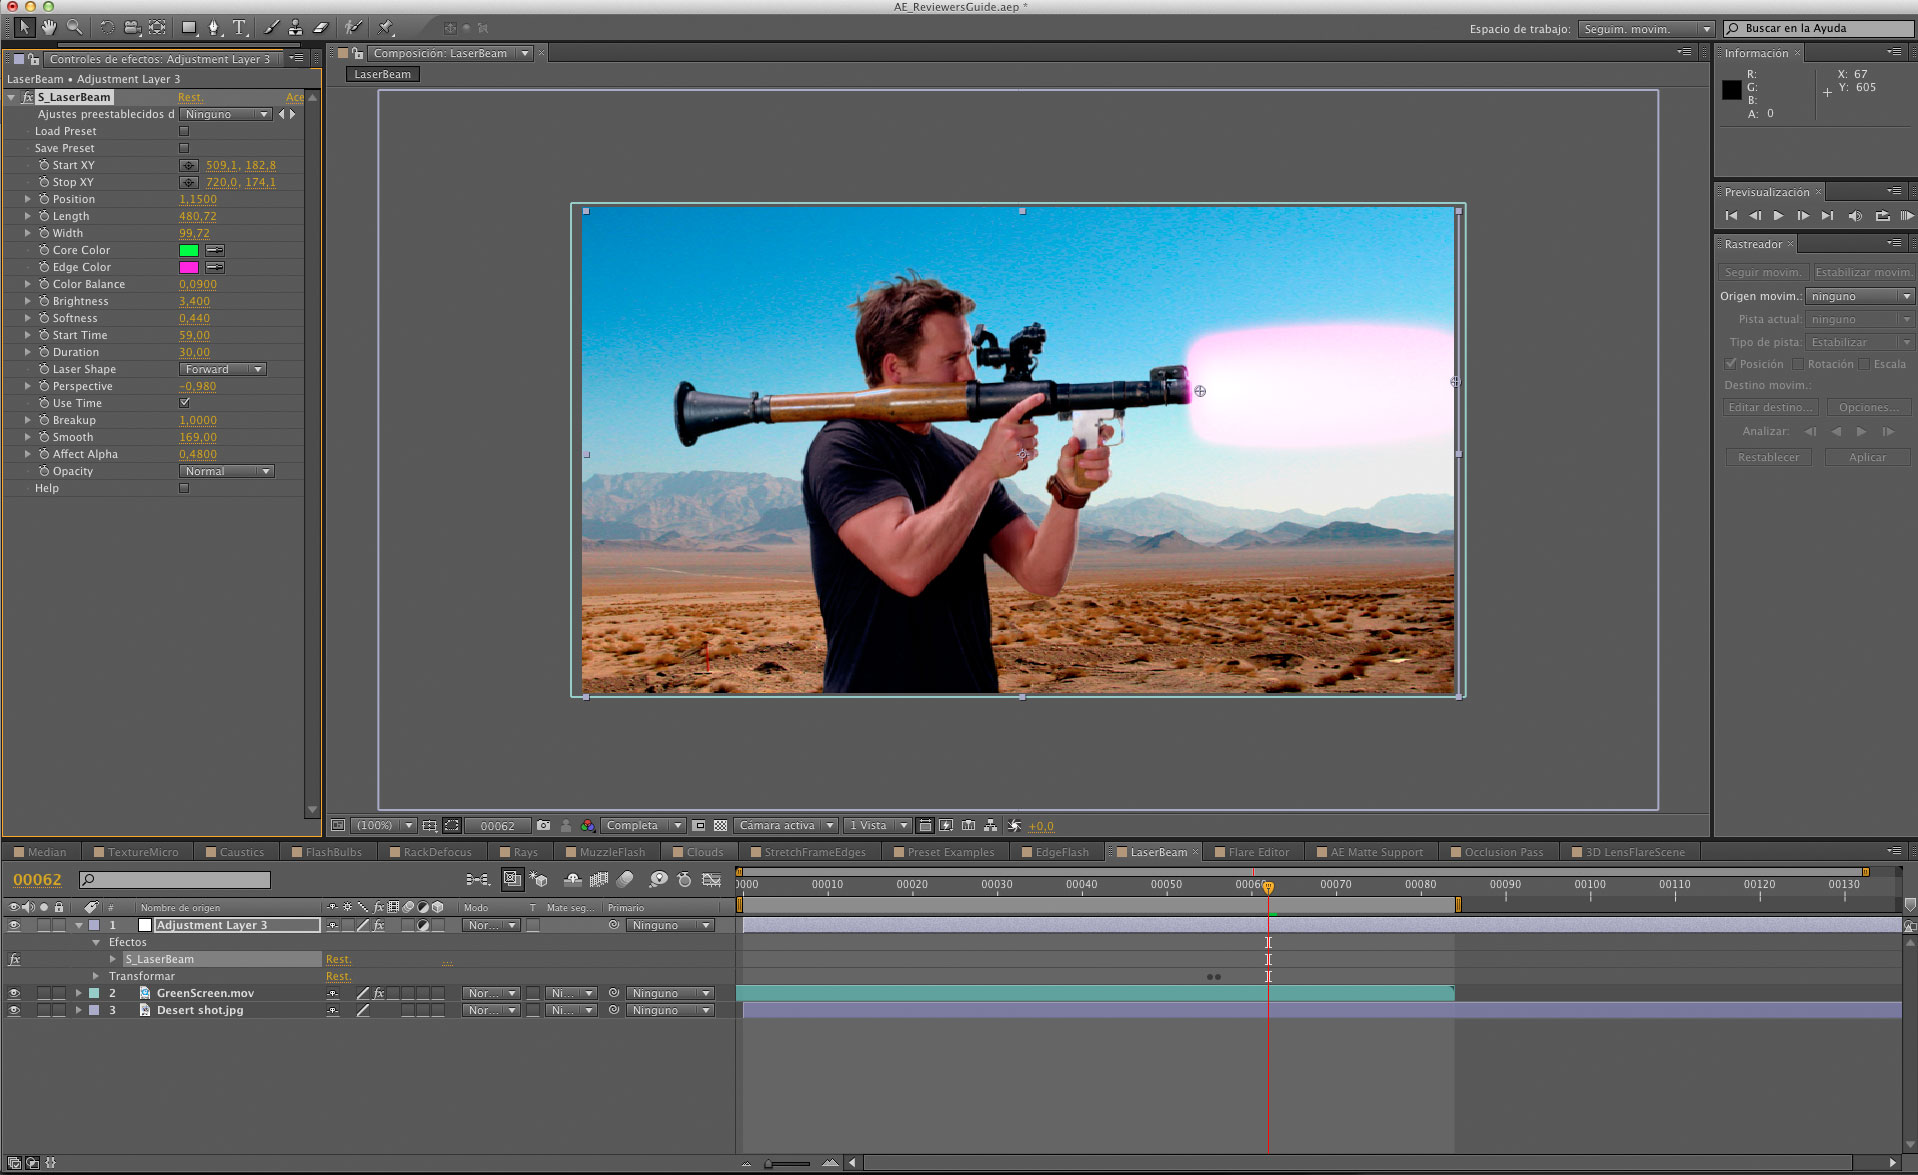
Task: Click the Core Color green swatch
Action: (x=189, y=250)
